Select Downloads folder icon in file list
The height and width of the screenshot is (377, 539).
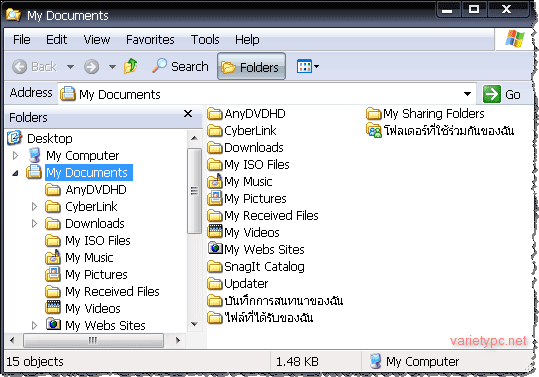215,147
